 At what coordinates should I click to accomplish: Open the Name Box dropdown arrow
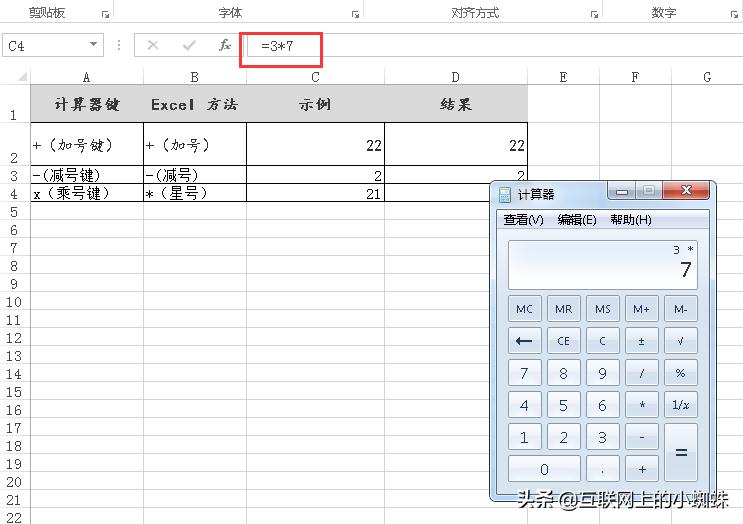(x=93, y=45)
